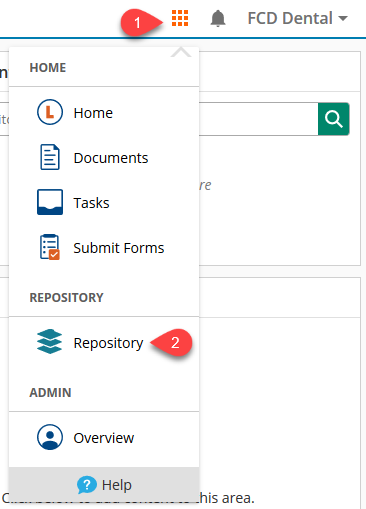This screenshot has width=366, height=509.
Task: Select Home in the launcher menu
Action: (x=93, y=113)
